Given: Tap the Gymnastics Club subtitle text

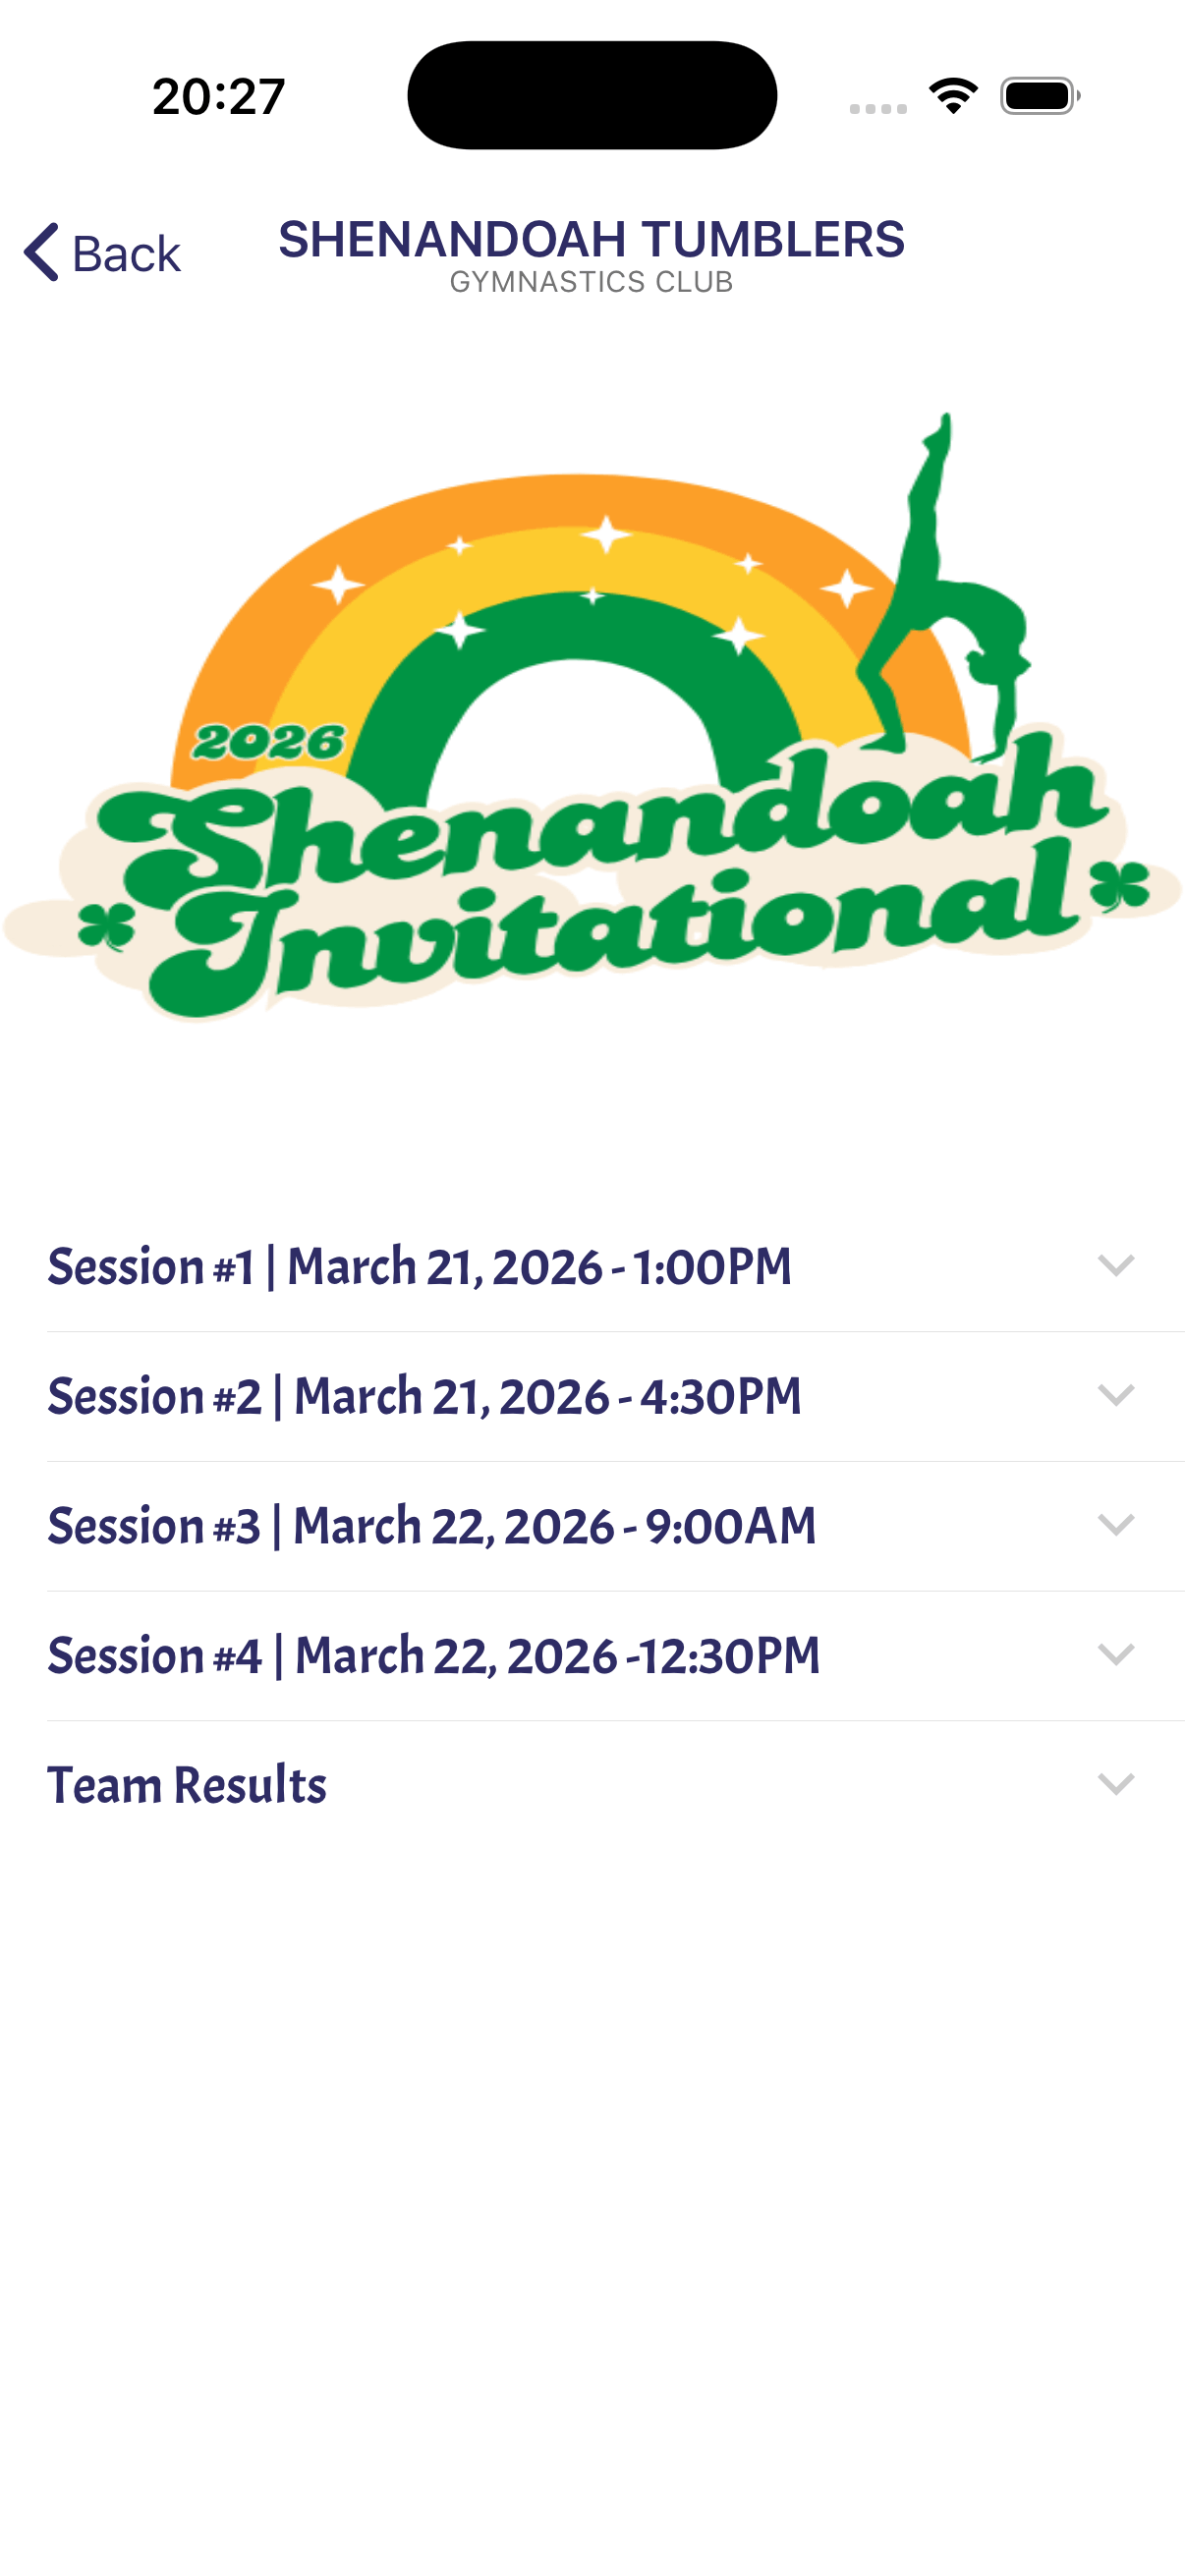Looking at the screenshot, I should 591,283.
